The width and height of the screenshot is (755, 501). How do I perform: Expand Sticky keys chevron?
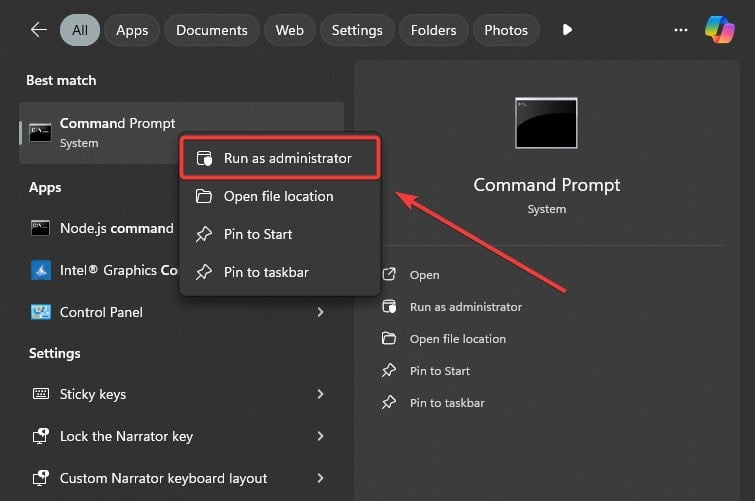coord(321,394)
